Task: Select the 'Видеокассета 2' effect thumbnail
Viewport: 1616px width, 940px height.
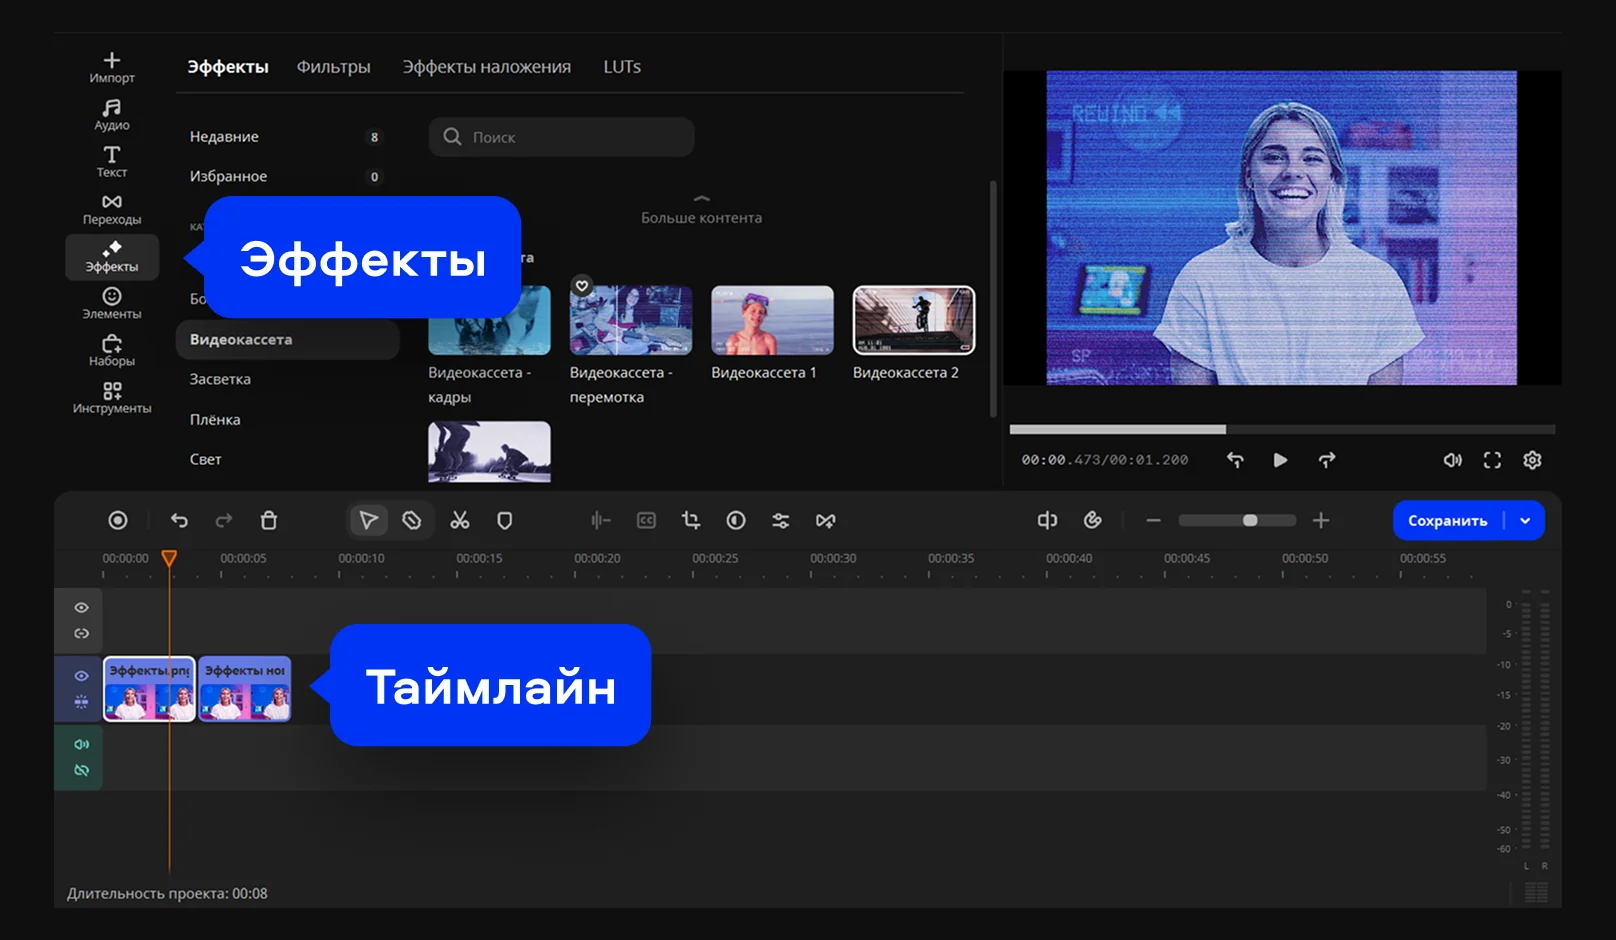Action: (x=913, y=320)
